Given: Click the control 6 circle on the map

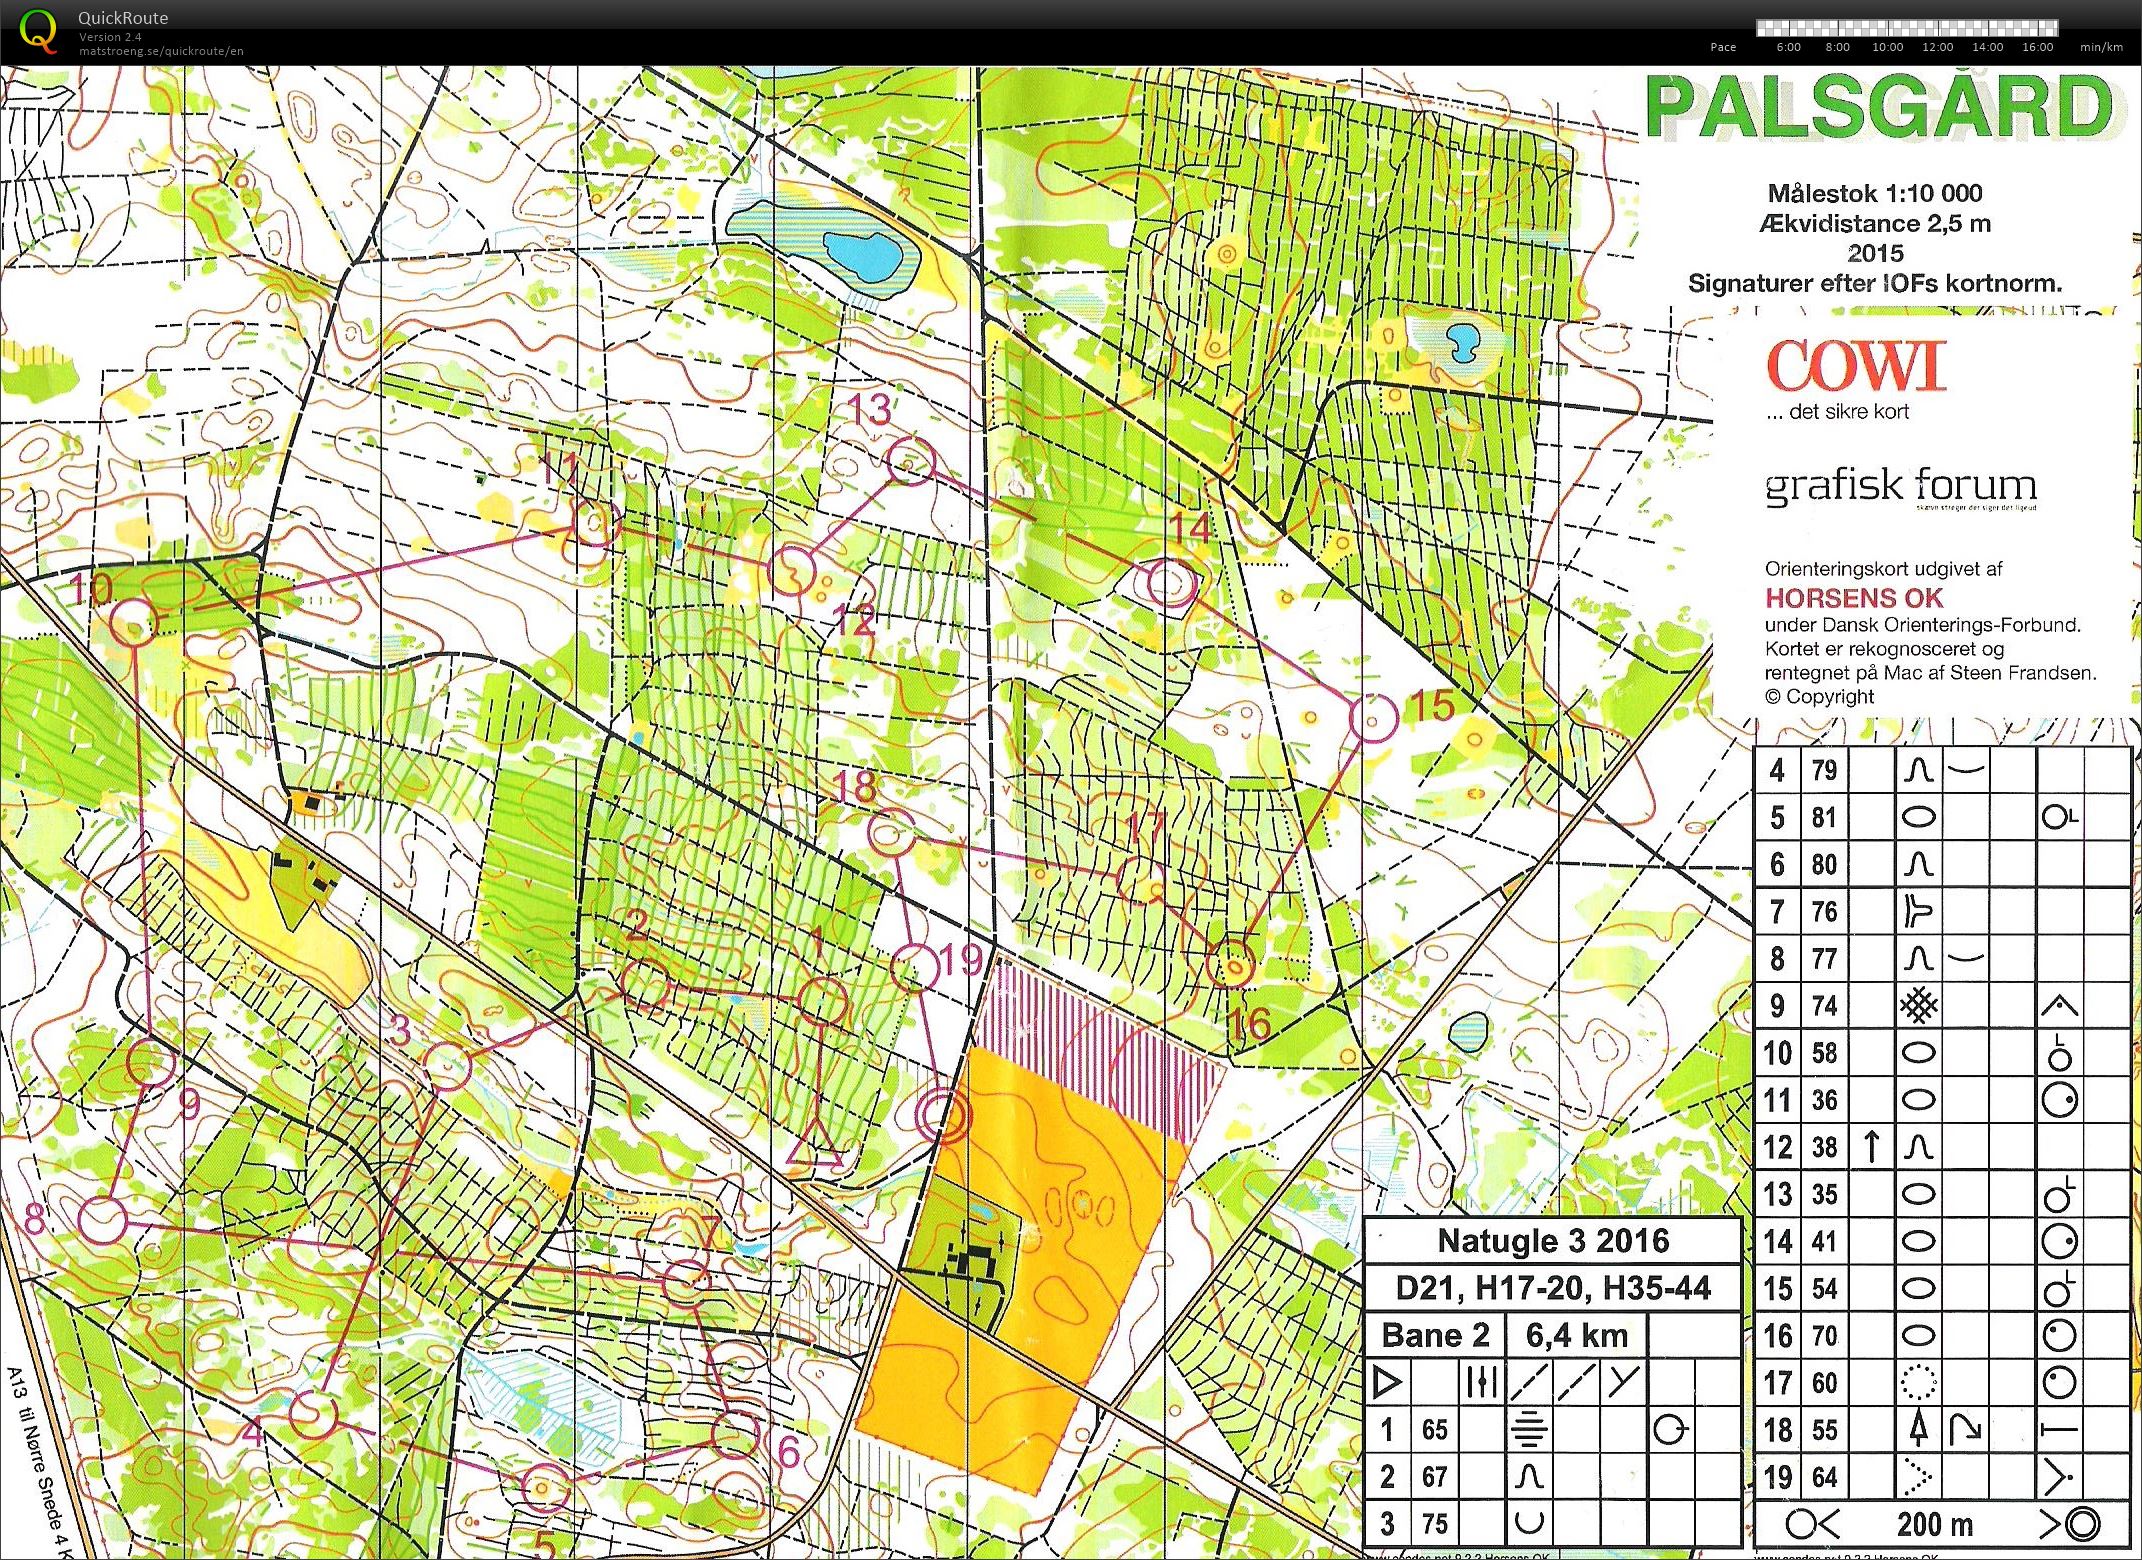Looking at the screenshot, I should (x=737, y=1433).
